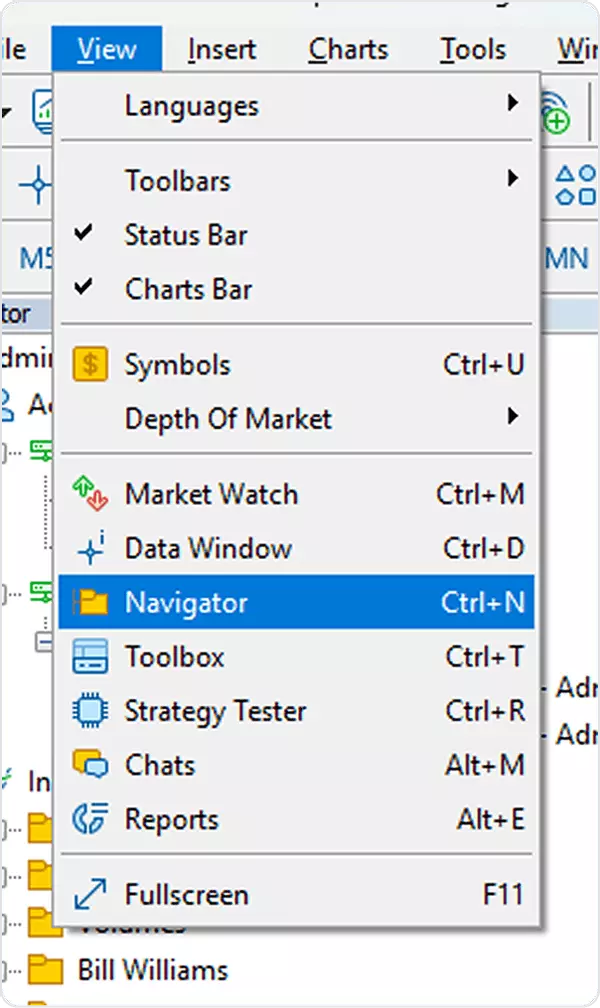Click the Data Window crosshair icon
This screenshot has width=600, height=1008.
(x=90, y=549)
